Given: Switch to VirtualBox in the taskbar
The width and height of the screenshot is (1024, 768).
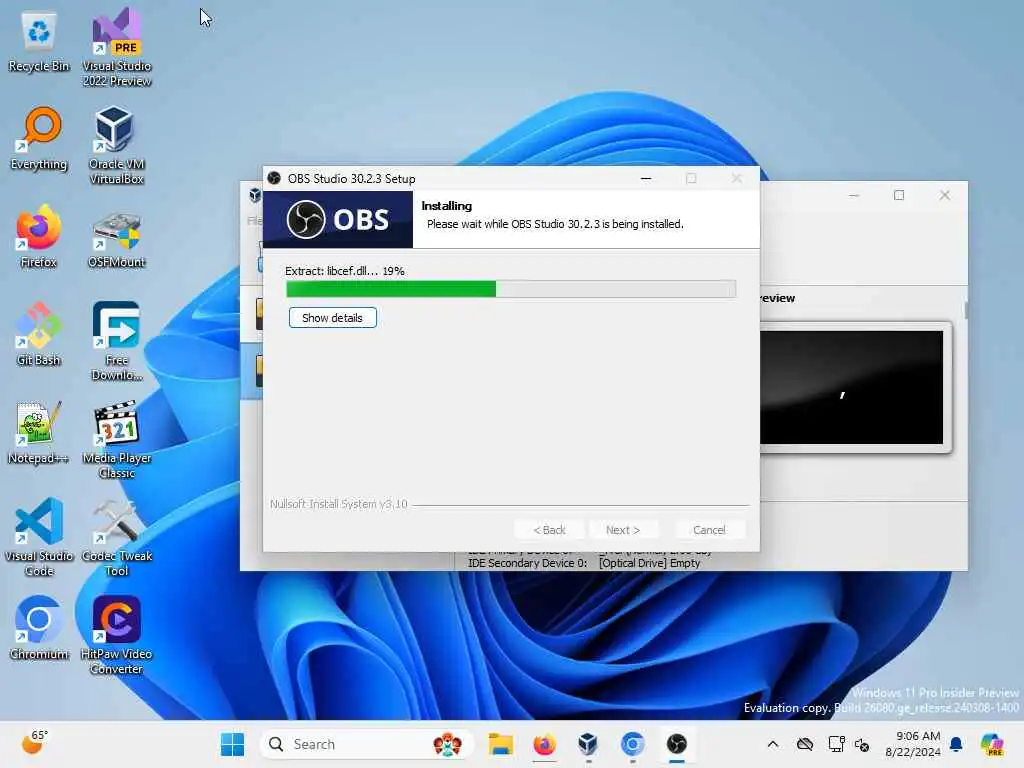Looking at the screenshot, I should click(588, 744).
